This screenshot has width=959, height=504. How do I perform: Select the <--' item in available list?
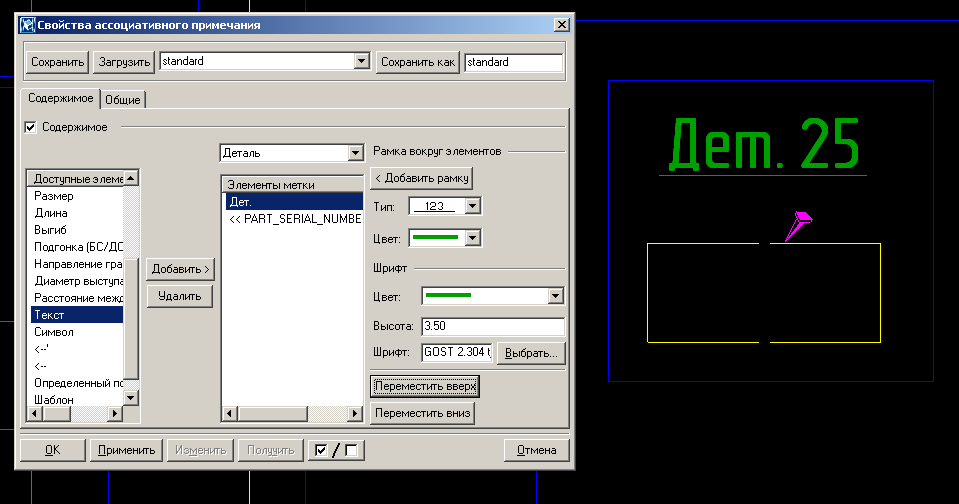[76, 349]
